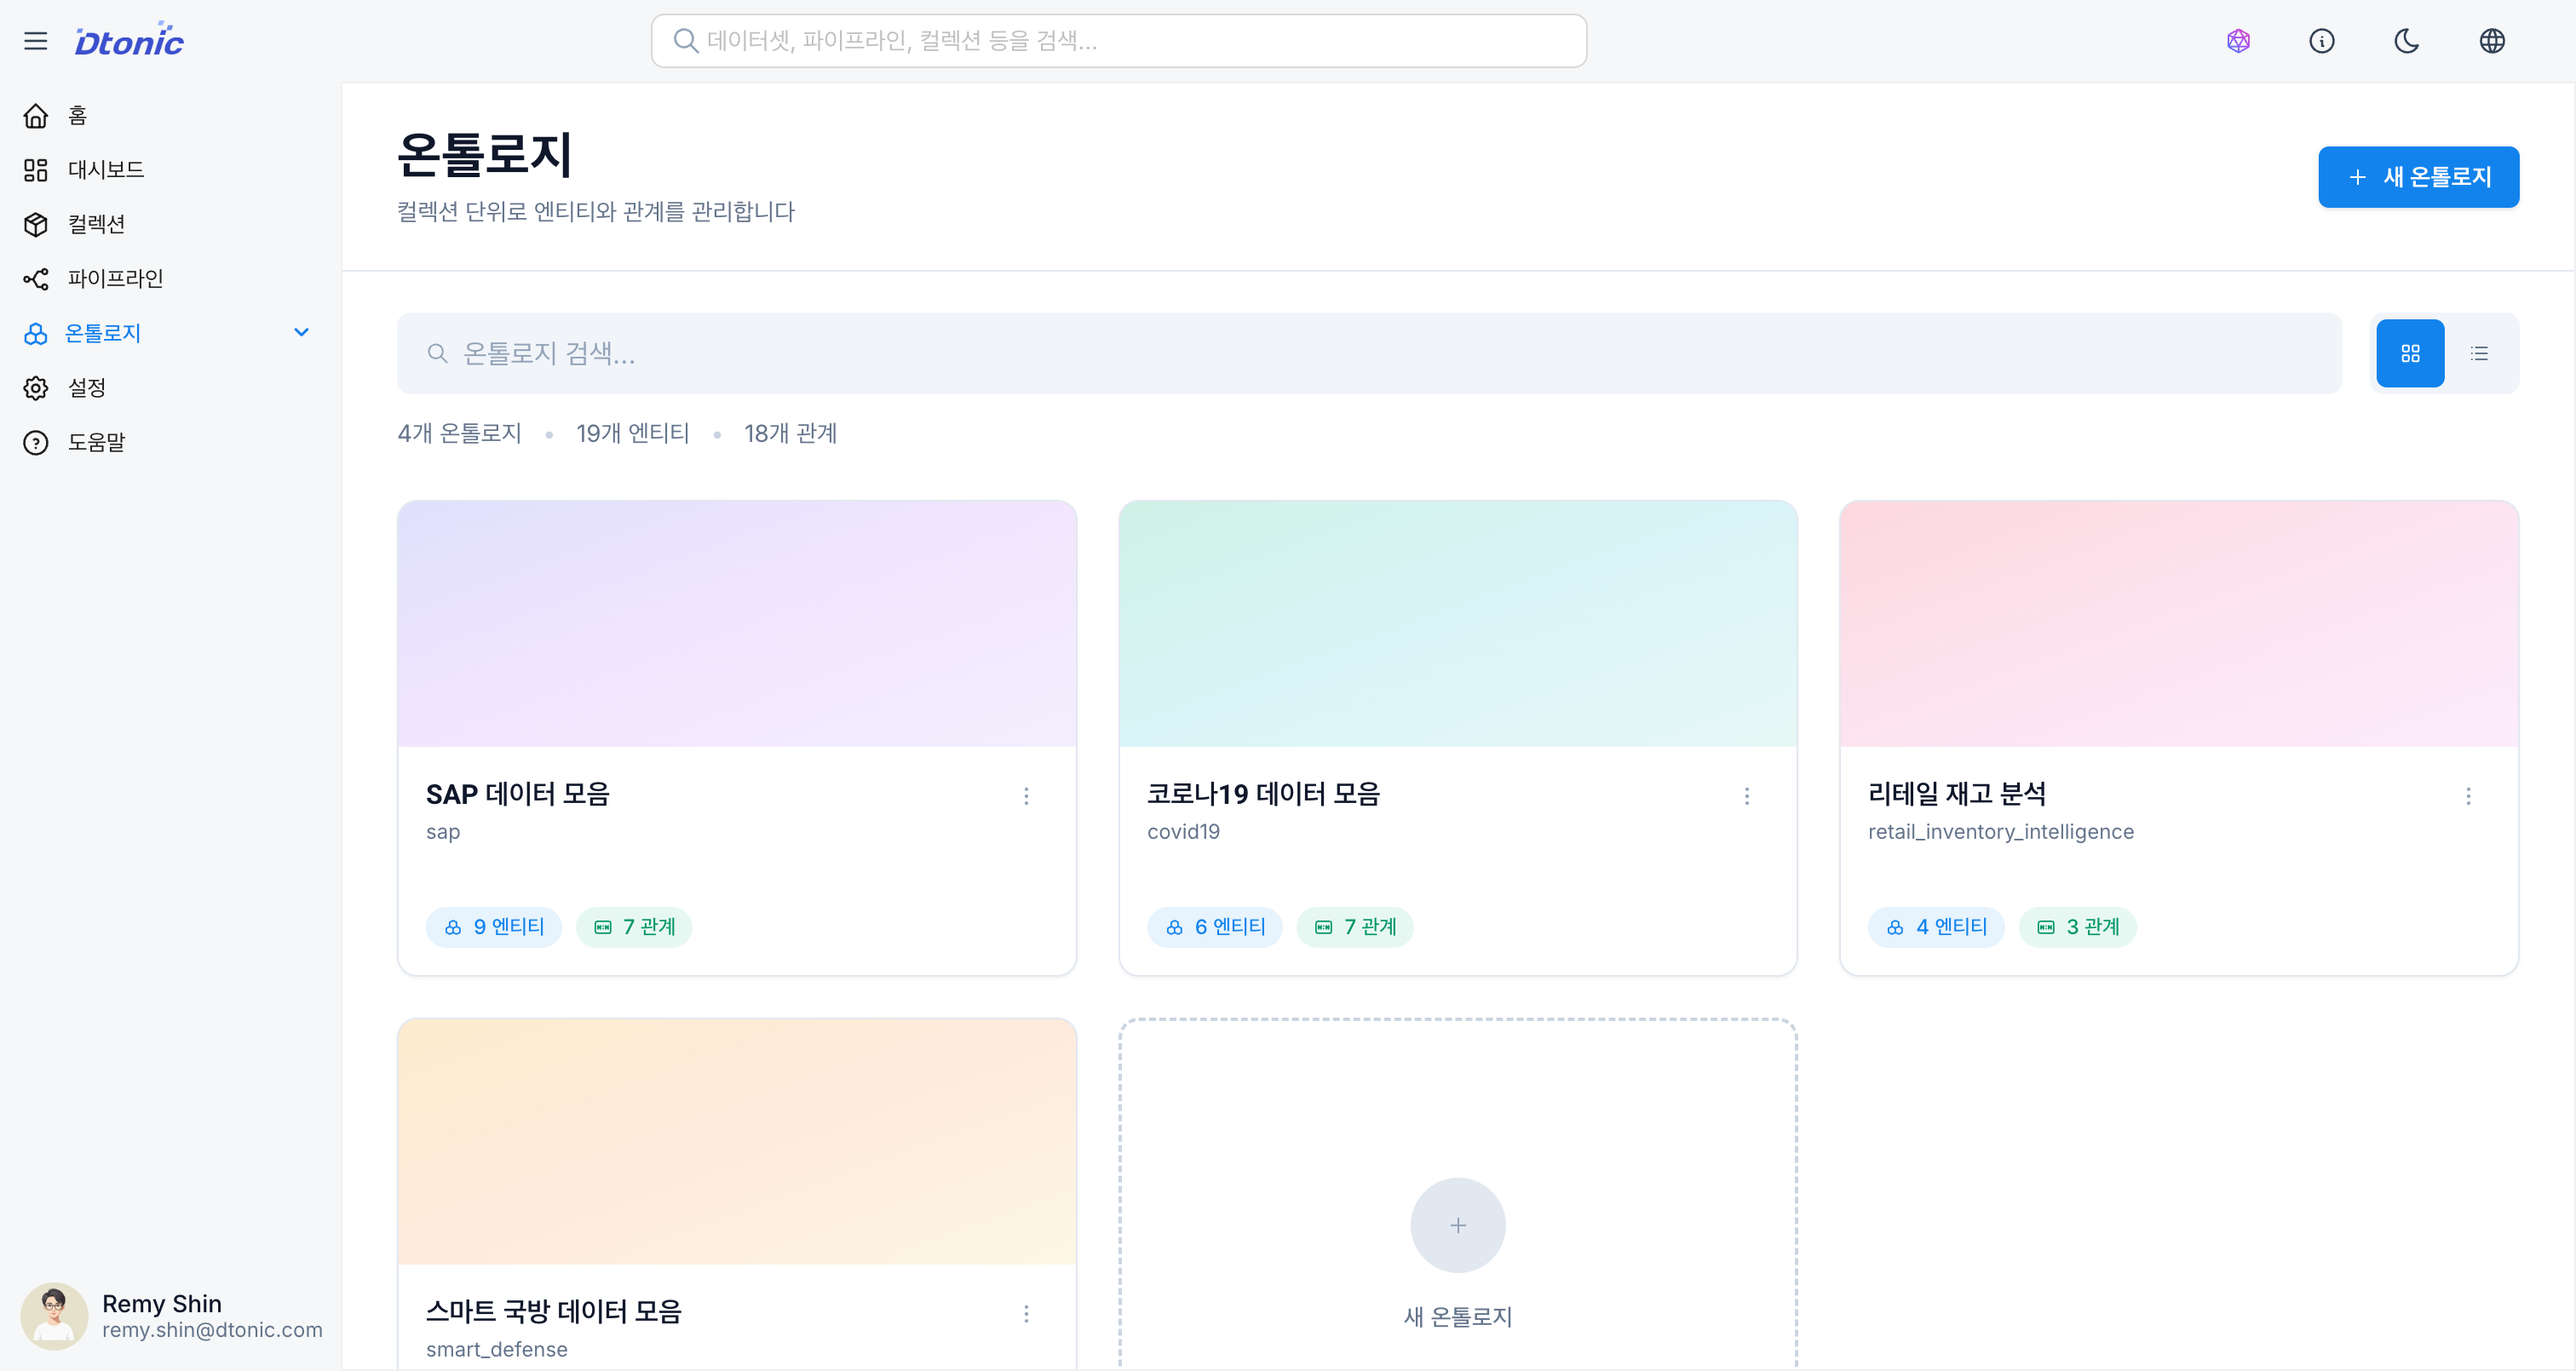Click the 새 온톨로지 button
This screenshot has width=2576, height=1371.
(2418, 176)
